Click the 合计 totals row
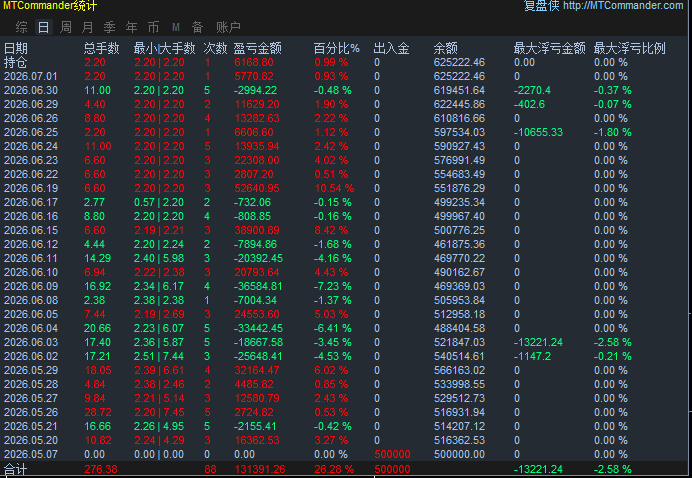Viewport: 692px width, 478px height. [x=344, y=469]
